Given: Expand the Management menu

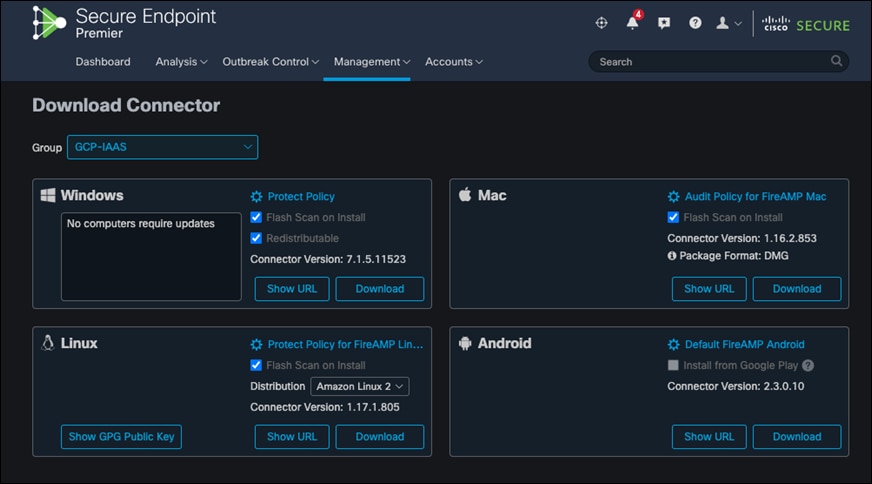Looking at the screenshot, I should [372, 62].
